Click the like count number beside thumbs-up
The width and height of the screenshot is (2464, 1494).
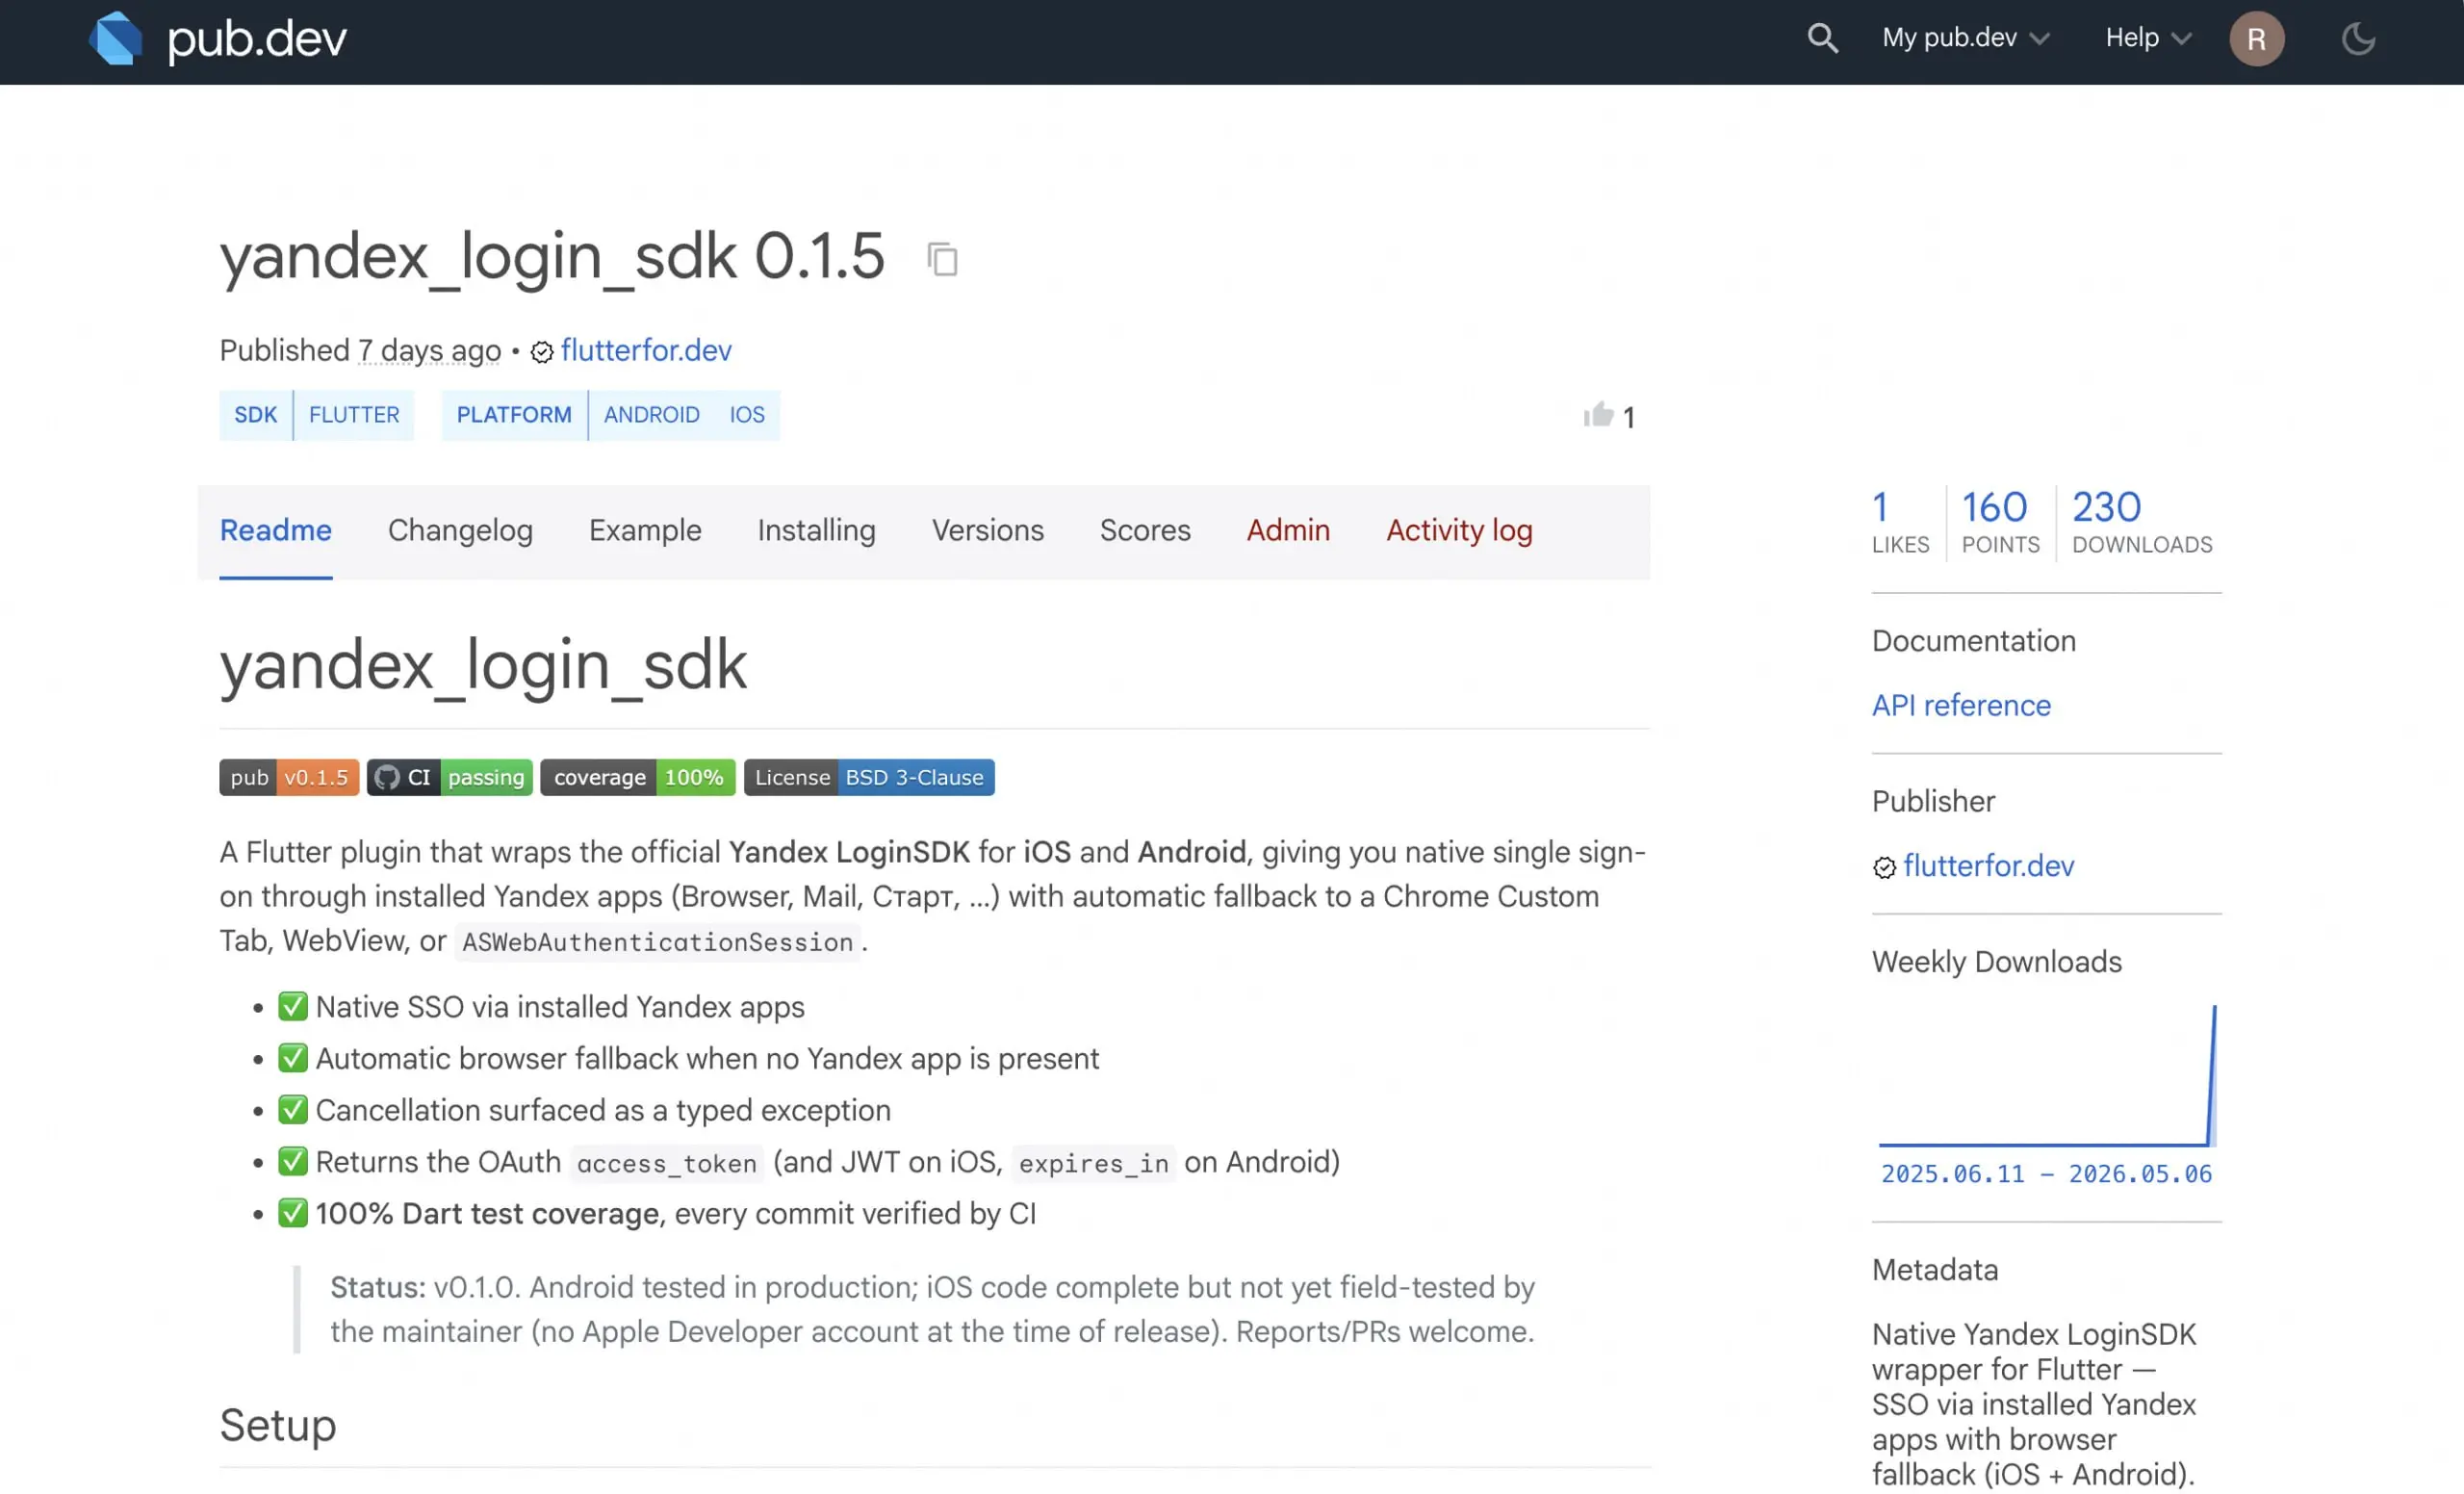pos(1628,417)
